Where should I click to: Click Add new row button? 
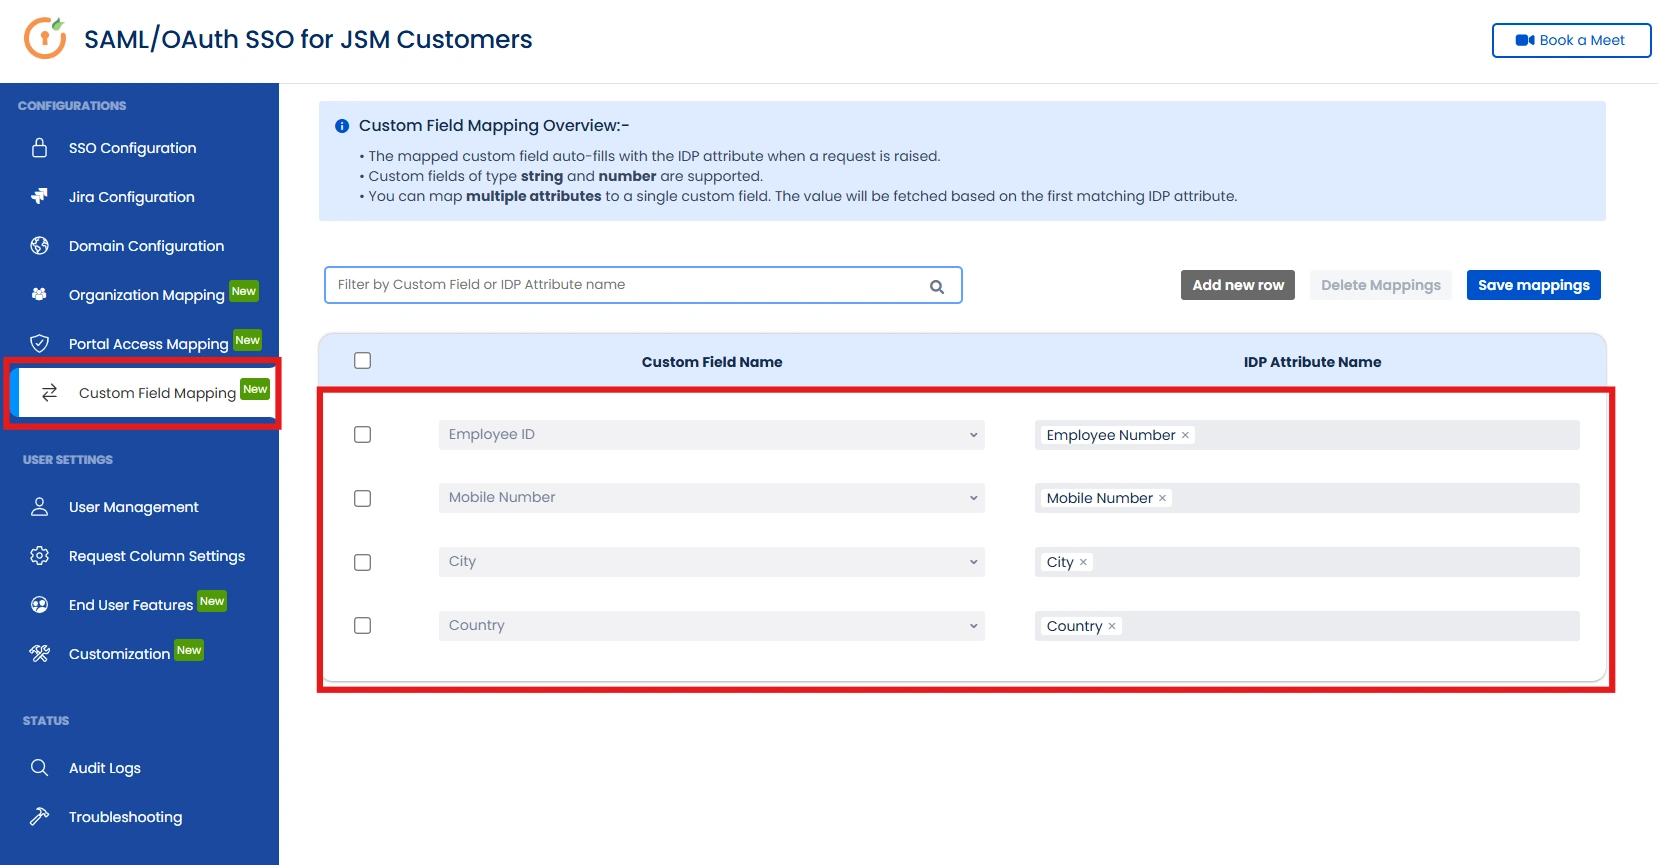coord(1238,285)
